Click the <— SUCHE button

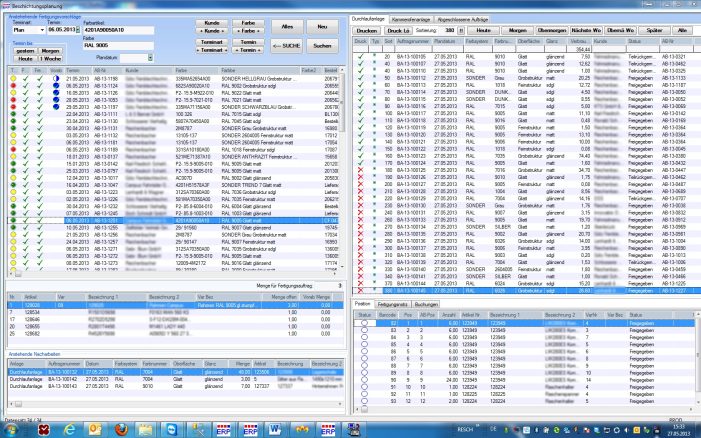pos(287,46)
